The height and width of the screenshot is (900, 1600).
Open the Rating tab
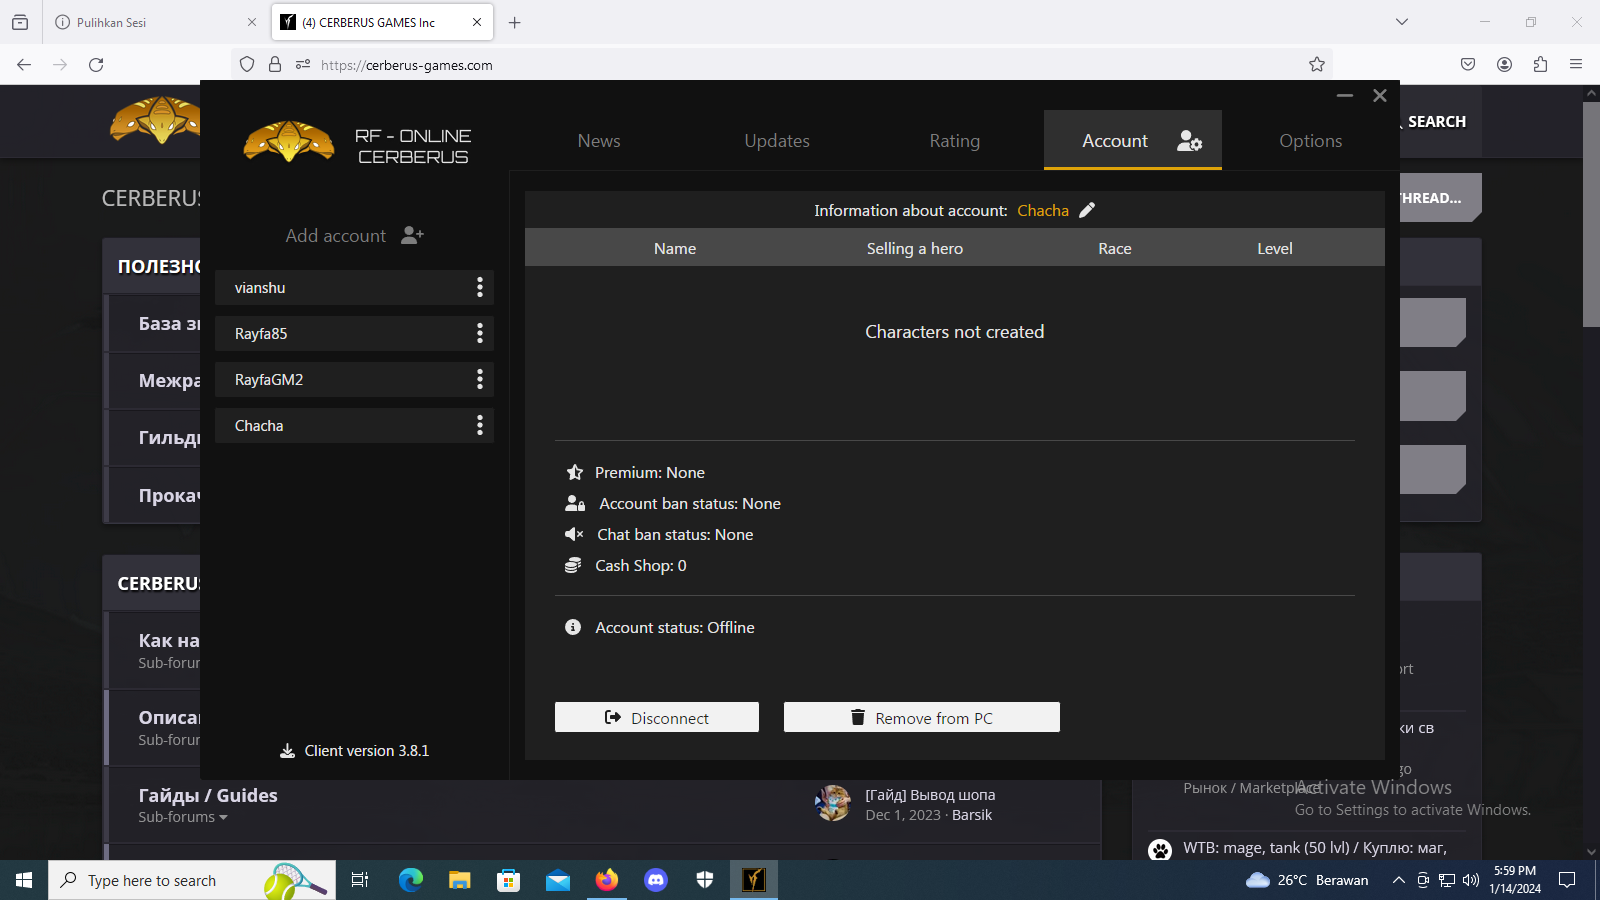[x=955, y=141]
